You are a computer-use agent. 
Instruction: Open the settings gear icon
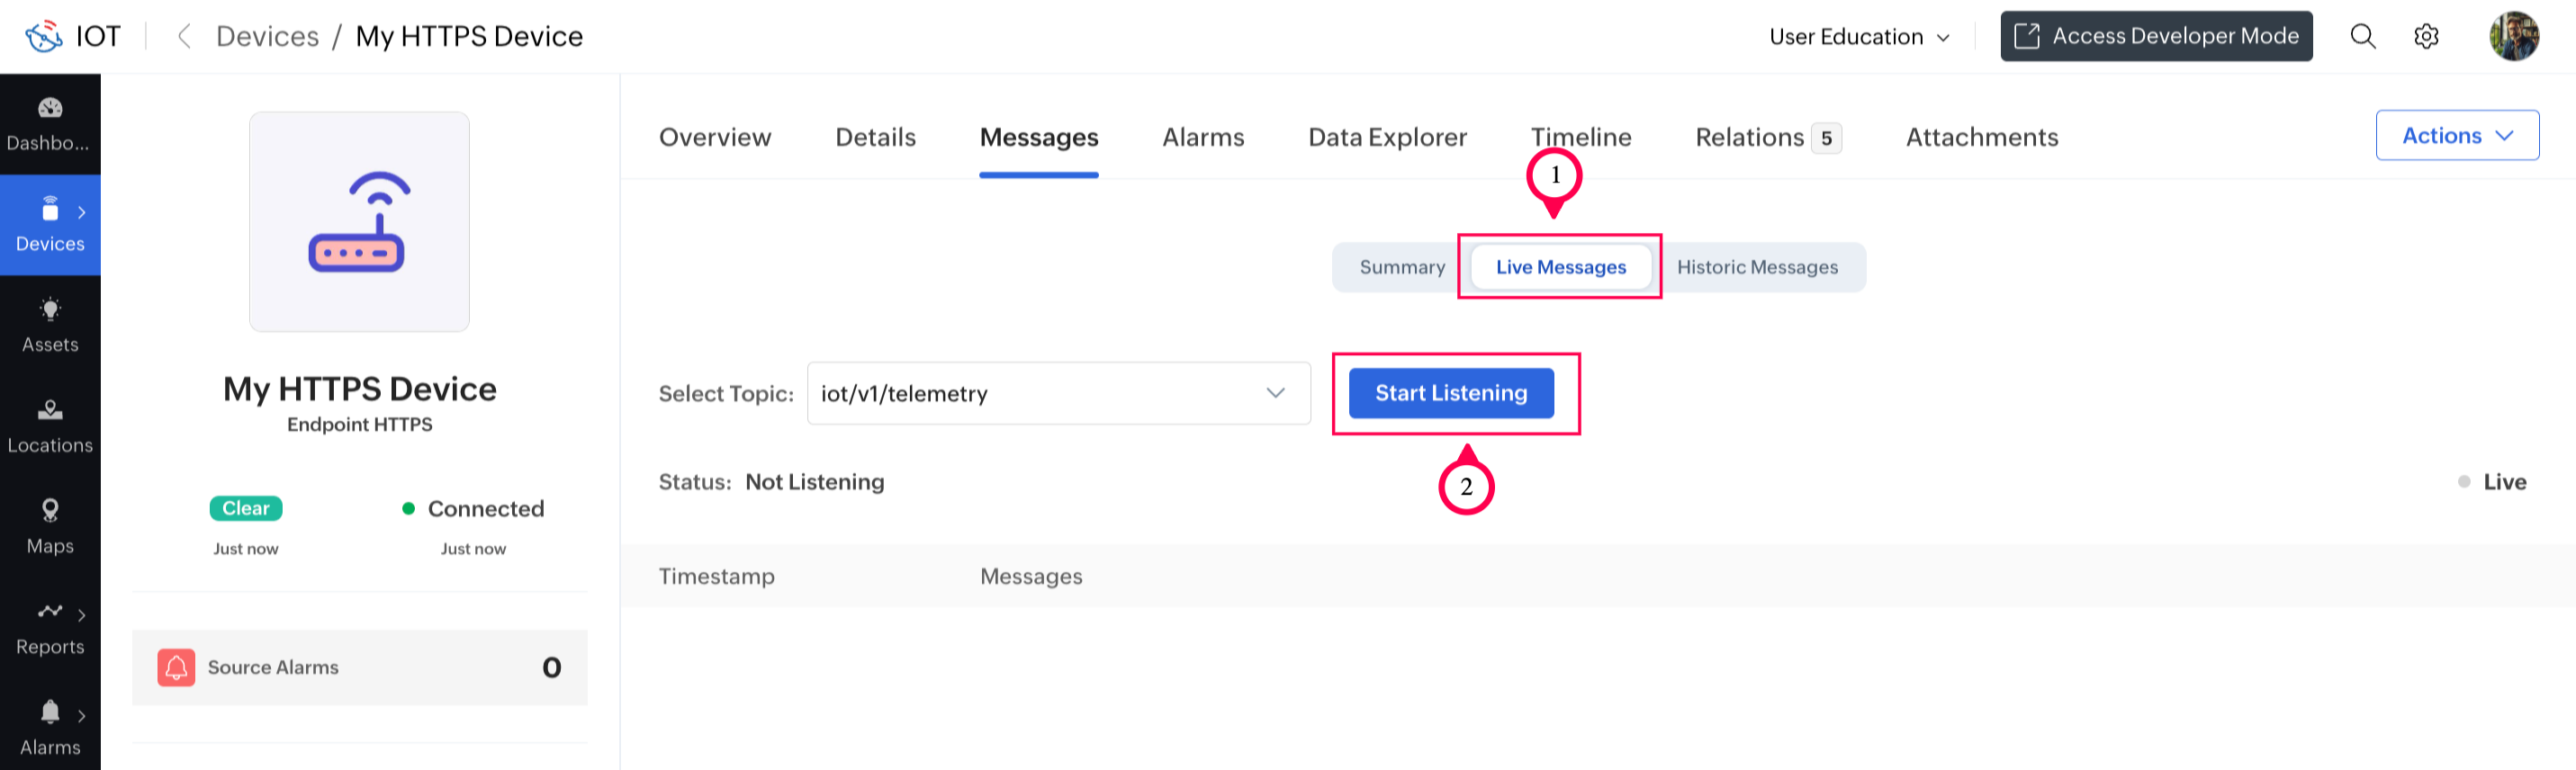click(x=2426, y=37)
